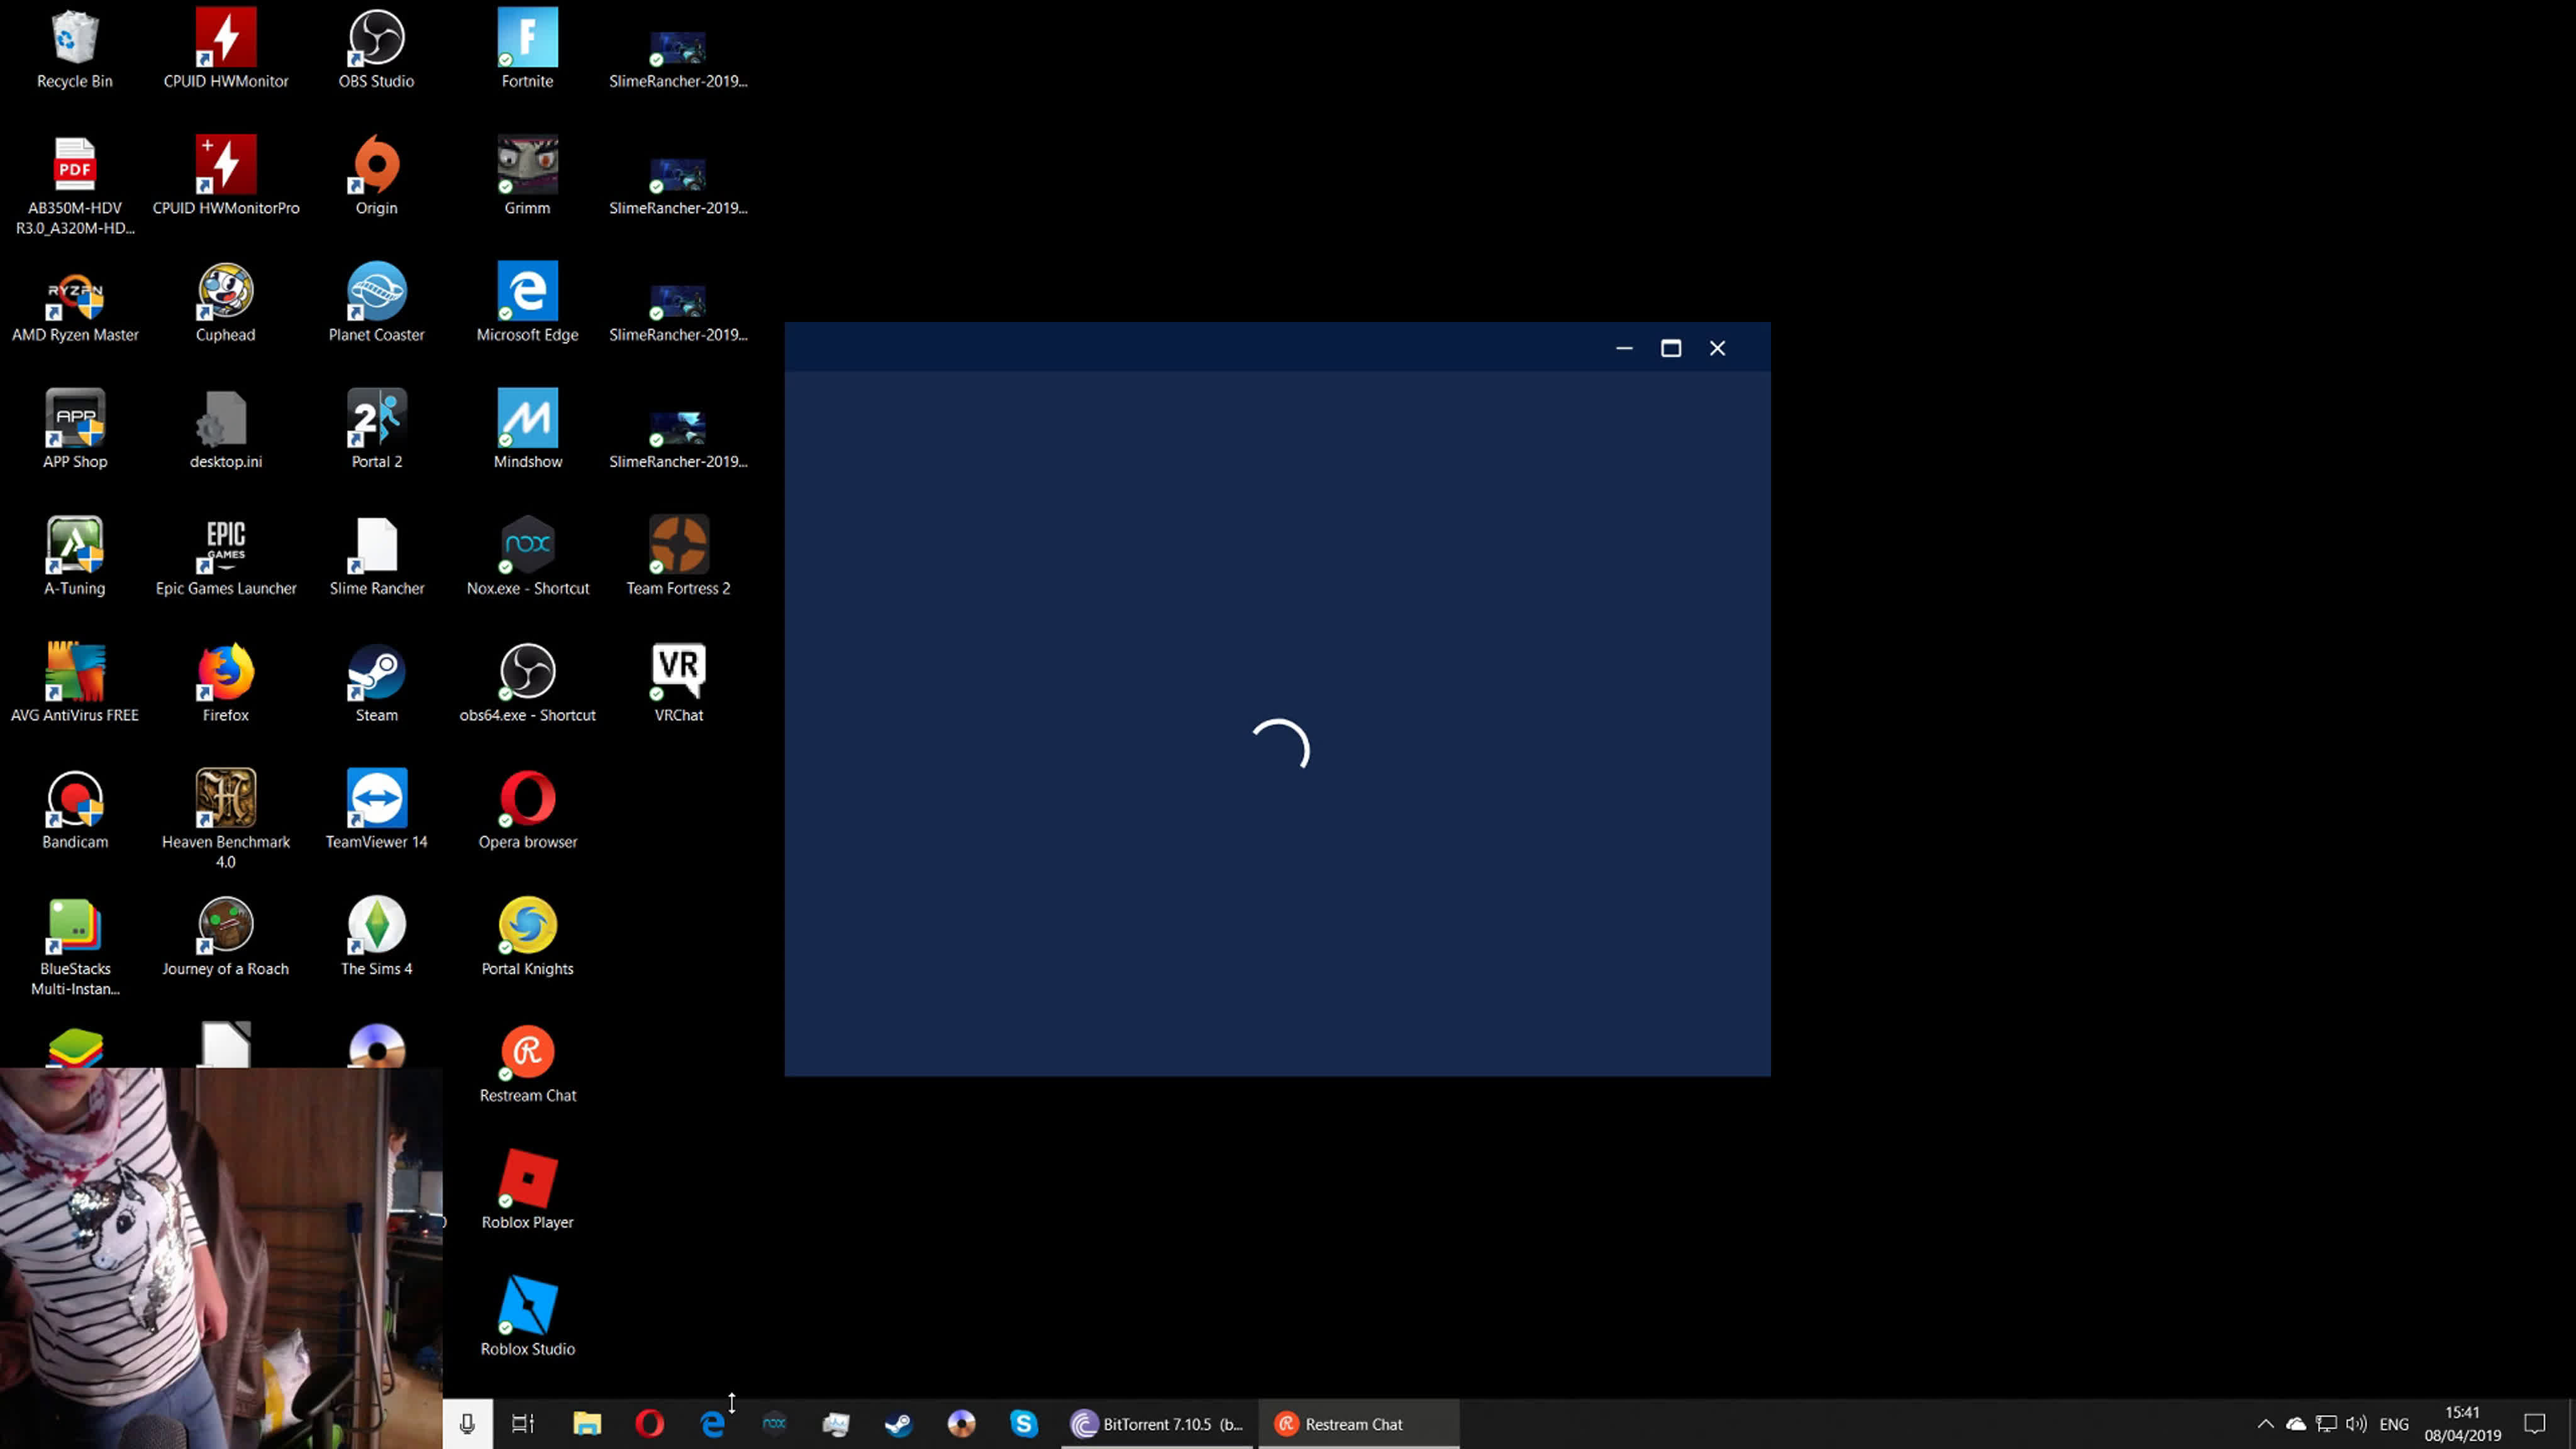Viewport: 2576px width, 1449px height.
Task: Select the desktop.ini file
Action: pos(226,431)
